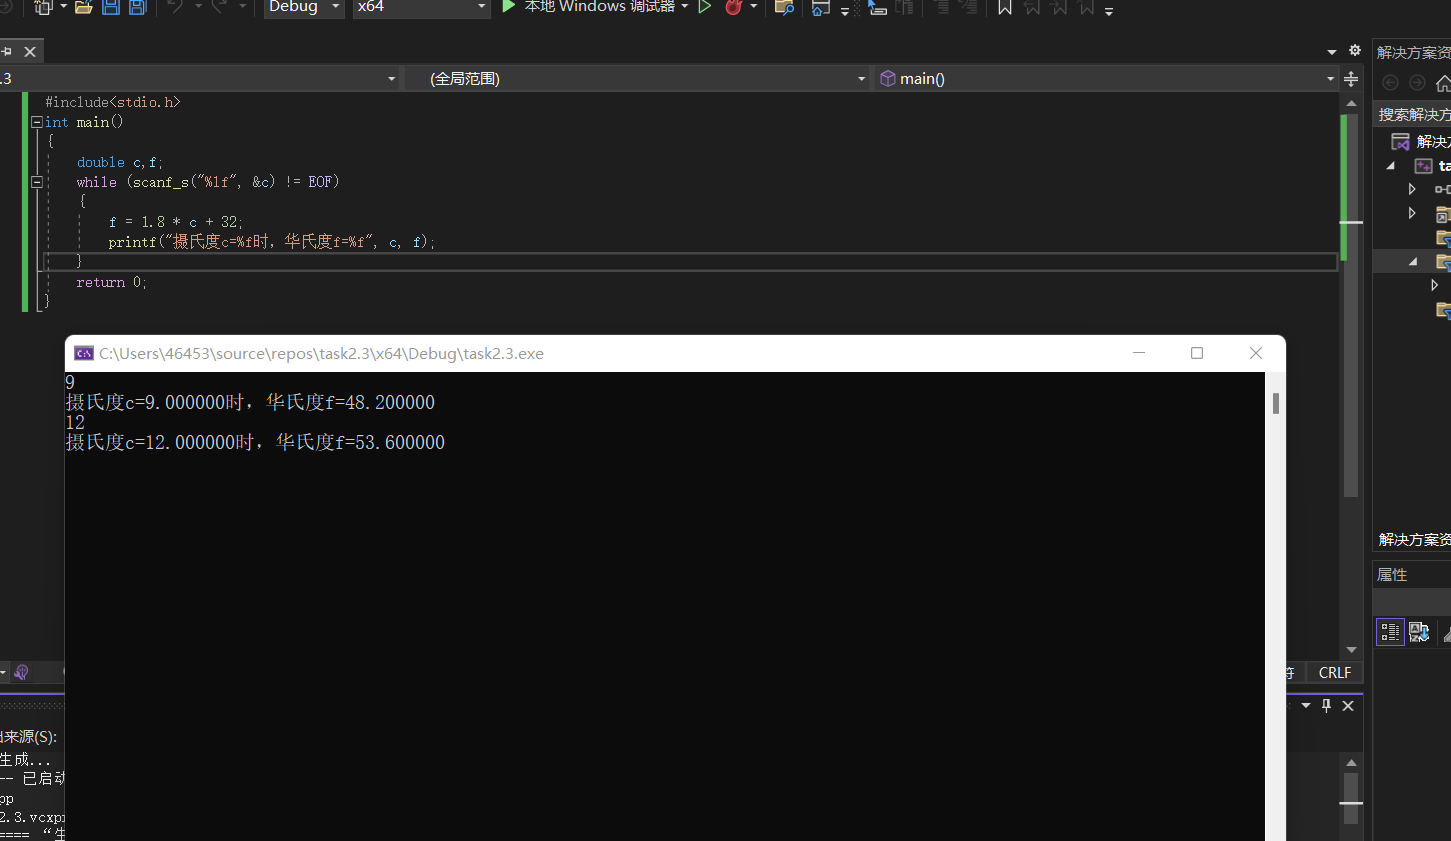Click the hot reload flame icon

pos(733,7)
